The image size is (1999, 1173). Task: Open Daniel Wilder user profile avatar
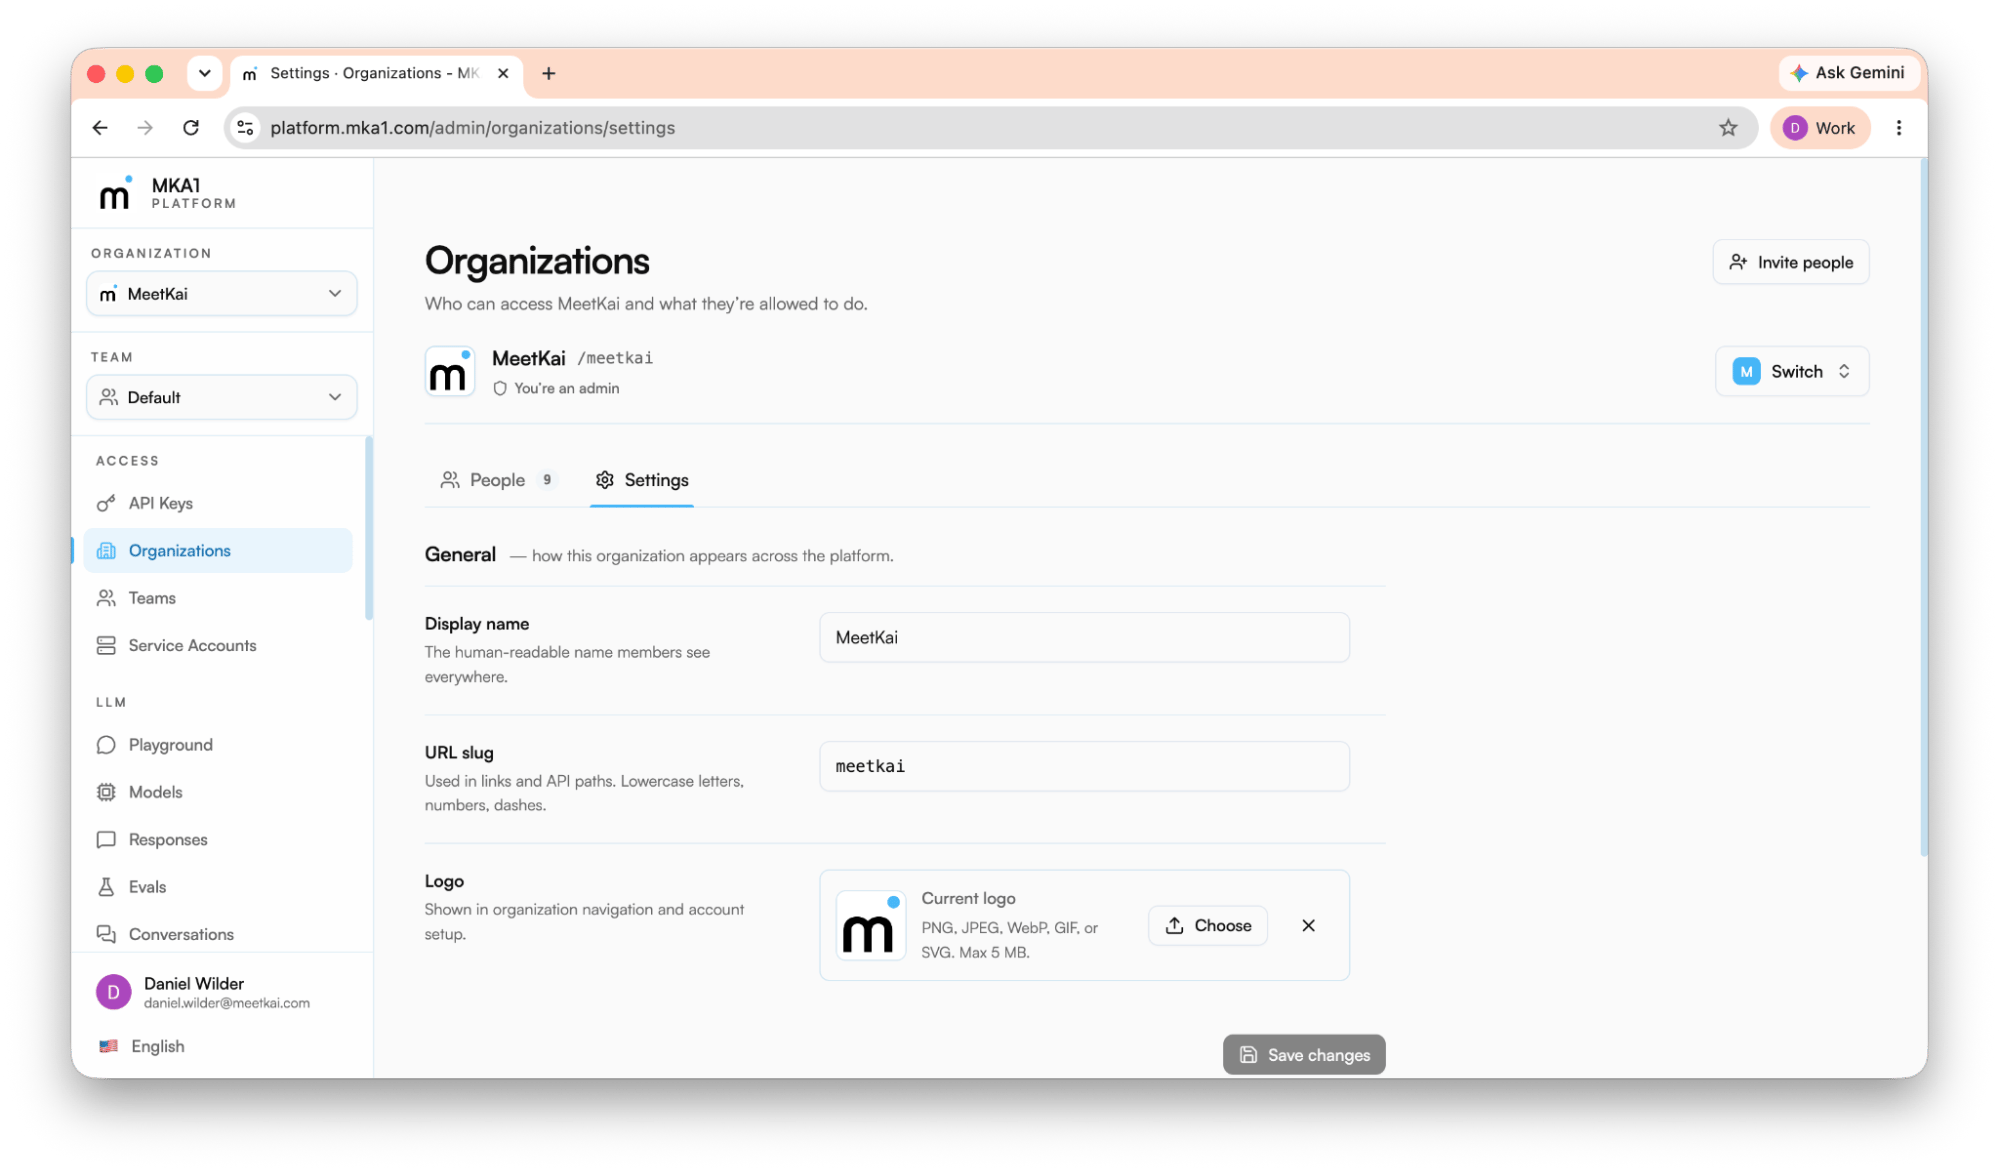pos(113,992)
